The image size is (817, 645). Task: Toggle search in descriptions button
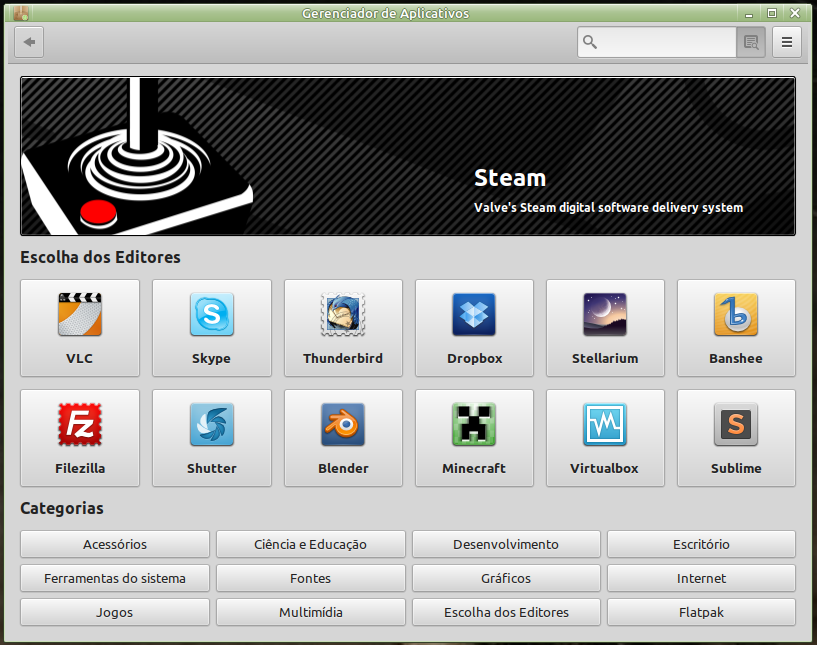[x=751, y=42]
